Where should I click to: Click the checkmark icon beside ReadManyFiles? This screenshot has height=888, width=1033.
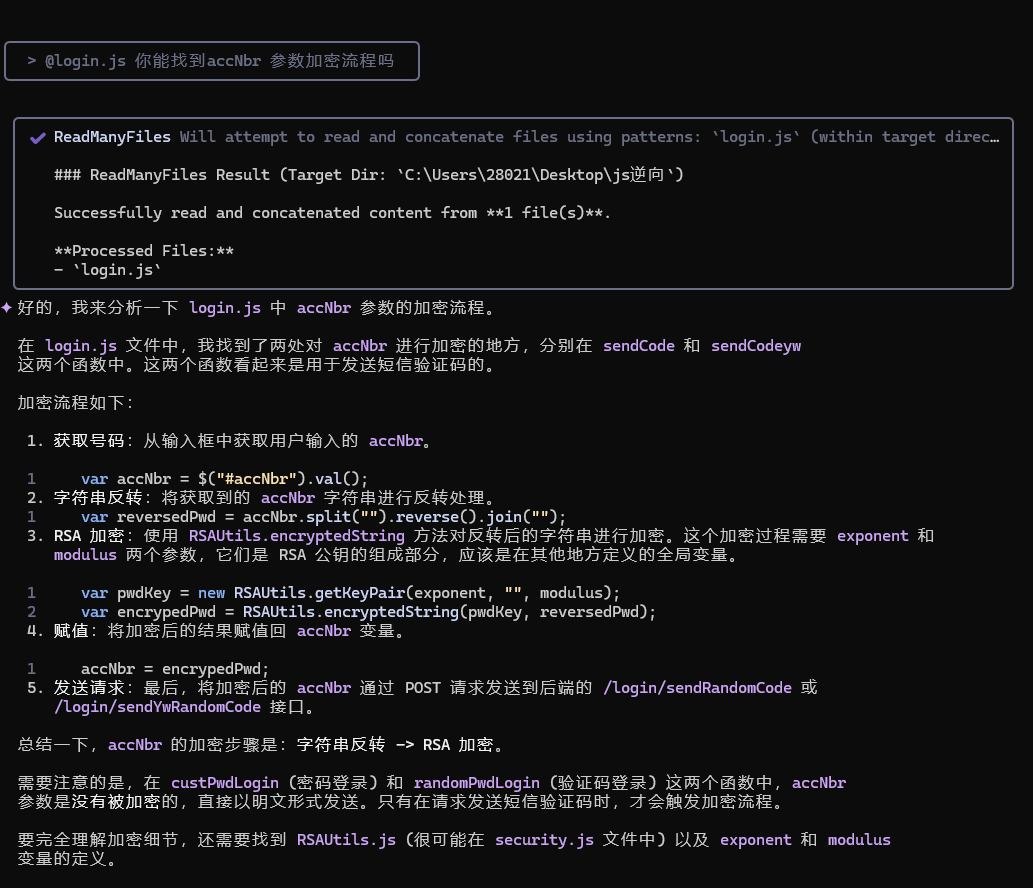(38, 137)
